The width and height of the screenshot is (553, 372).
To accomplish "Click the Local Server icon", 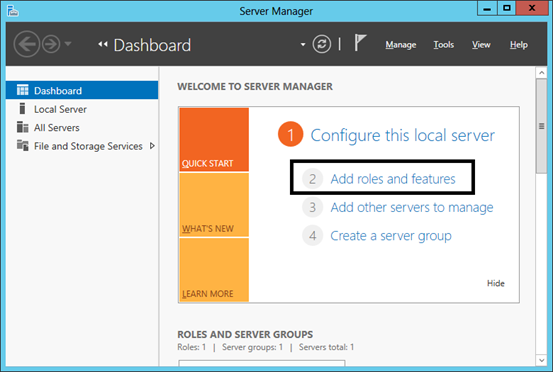I will 22,109.
